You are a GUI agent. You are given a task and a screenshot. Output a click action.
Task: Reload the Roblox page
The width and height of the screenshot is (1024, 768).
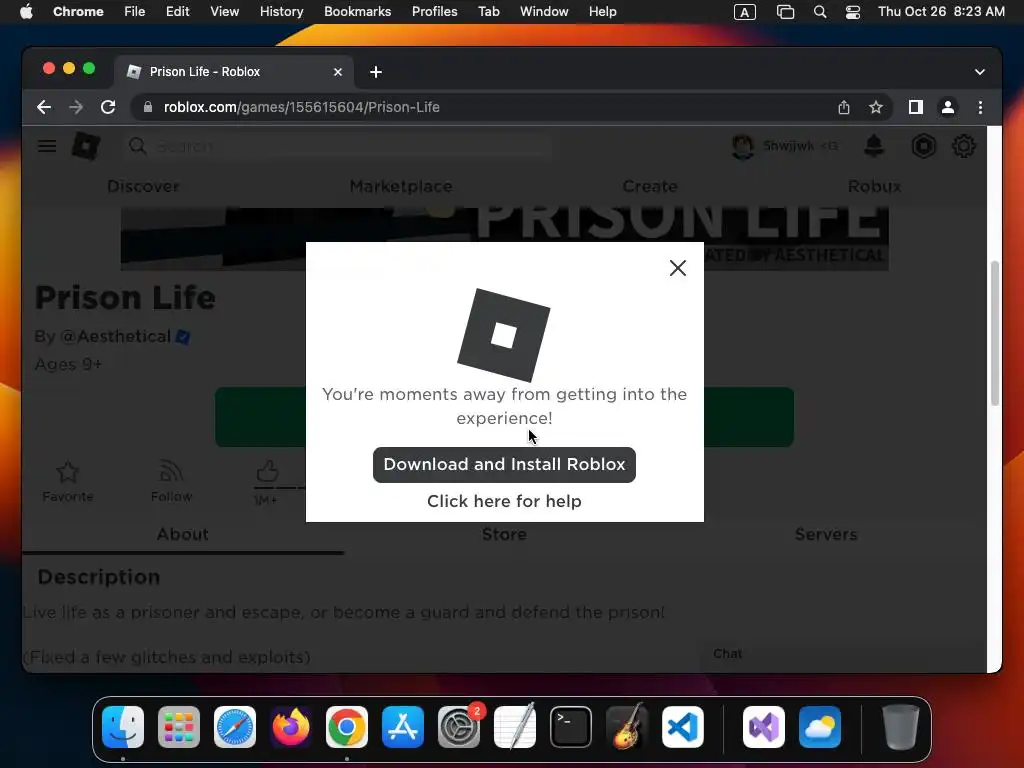pos(108,107)
